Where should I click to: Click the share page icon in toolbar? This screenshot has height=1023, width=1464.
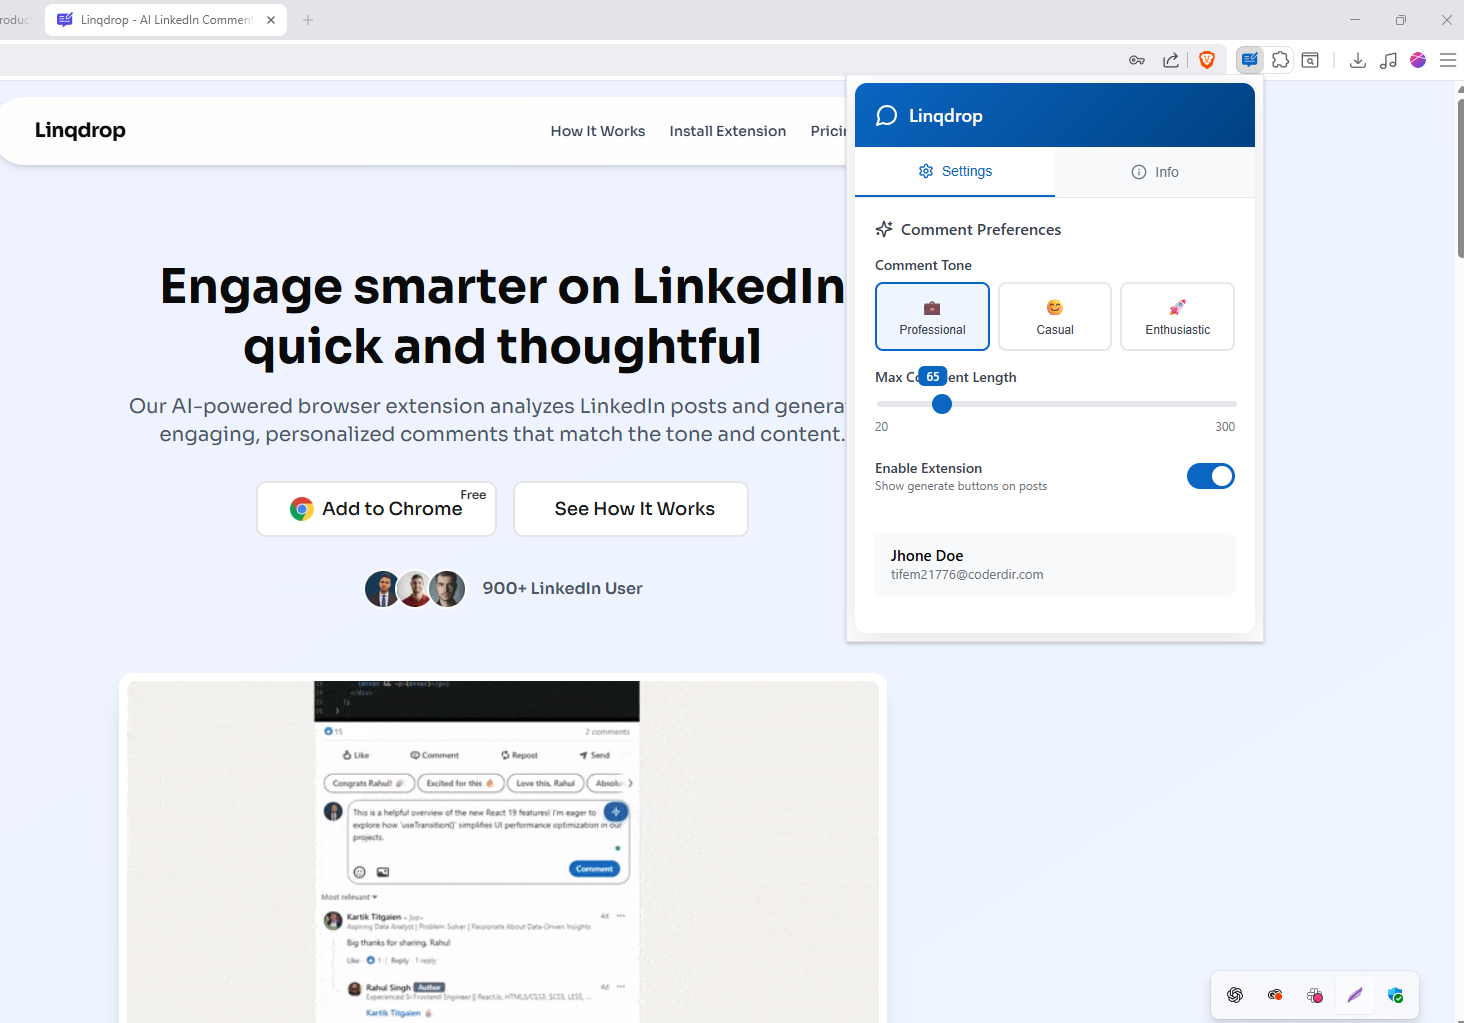click(1171, 60)
